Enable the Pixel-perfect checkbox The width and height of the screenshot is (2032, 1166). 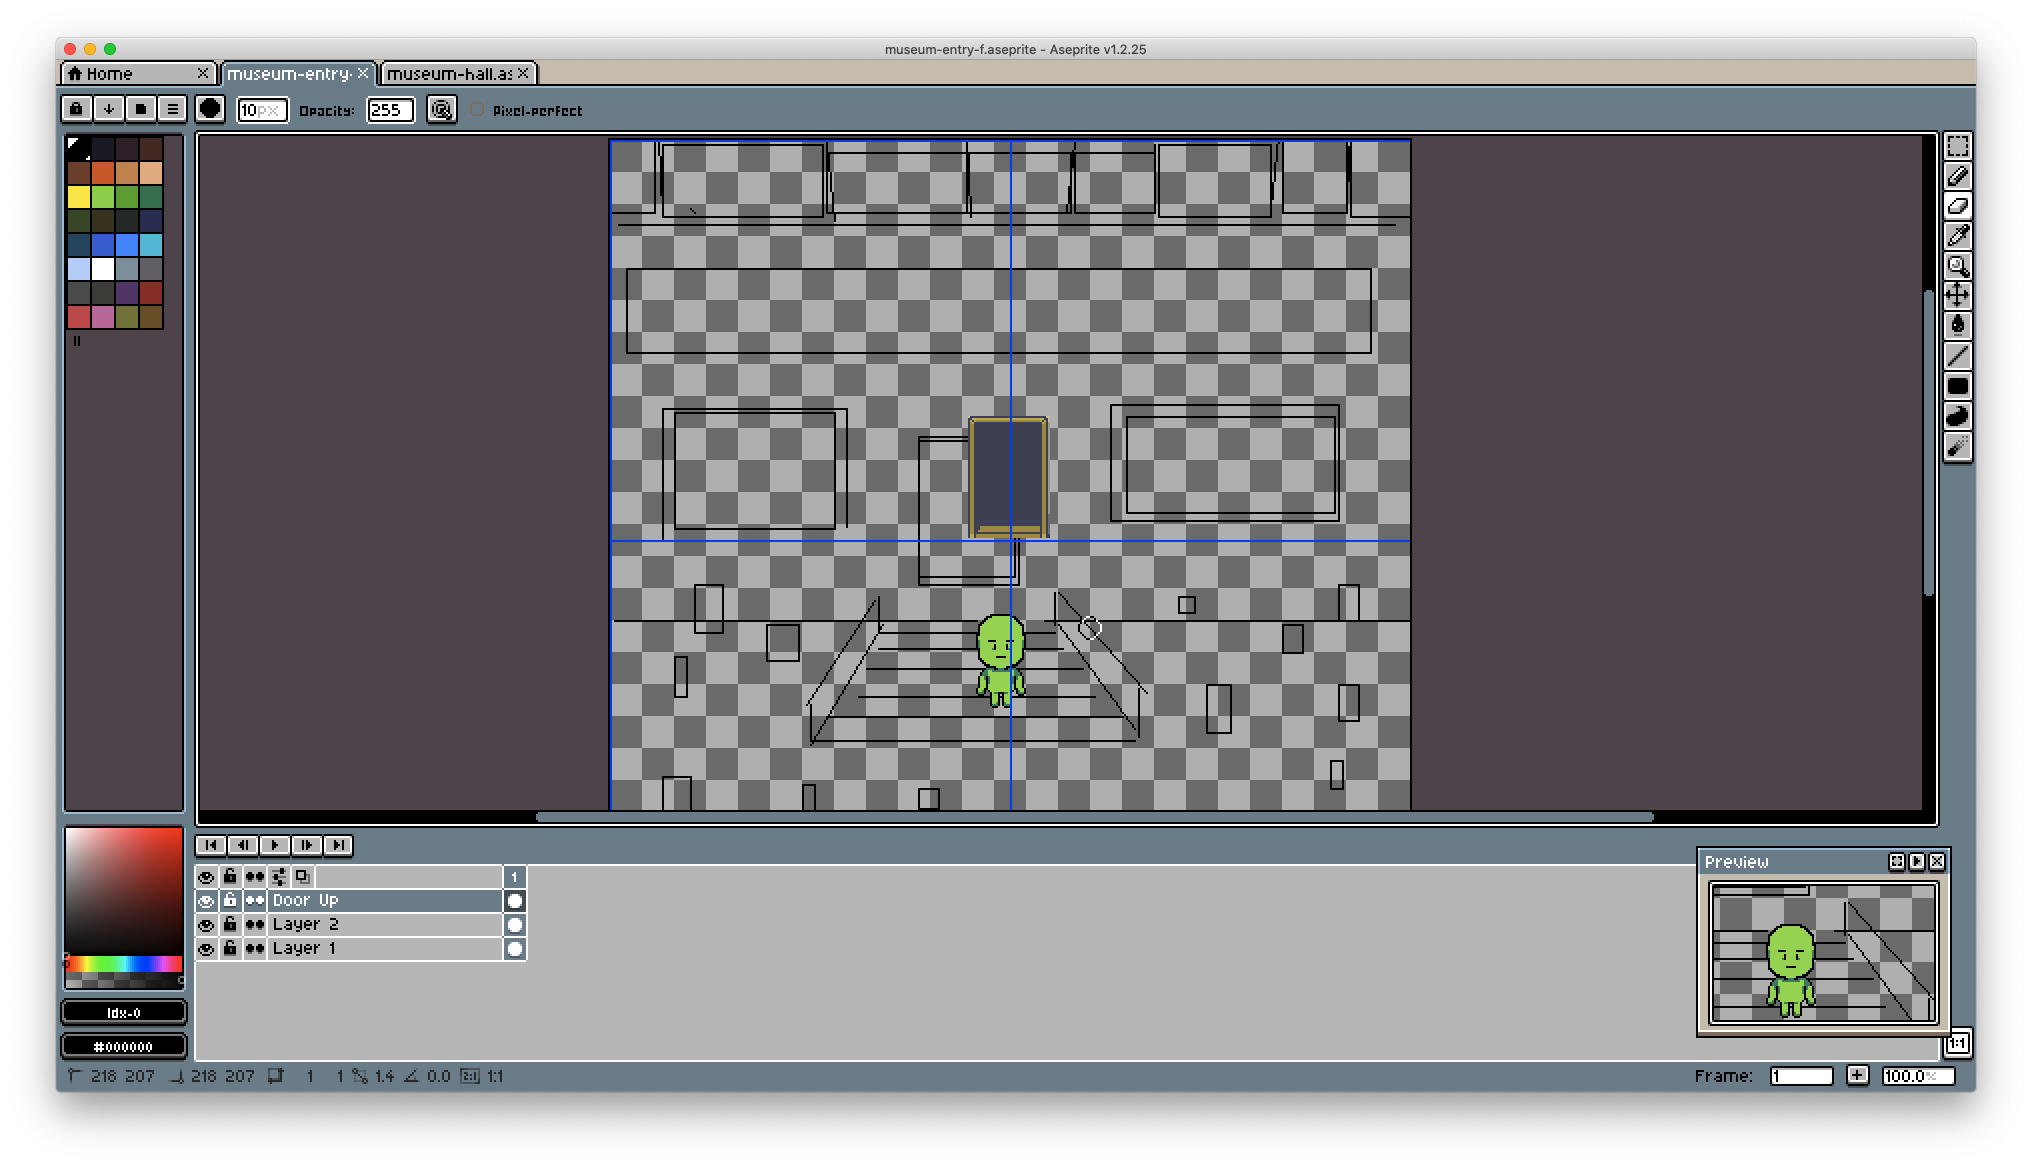coord(477,110)
